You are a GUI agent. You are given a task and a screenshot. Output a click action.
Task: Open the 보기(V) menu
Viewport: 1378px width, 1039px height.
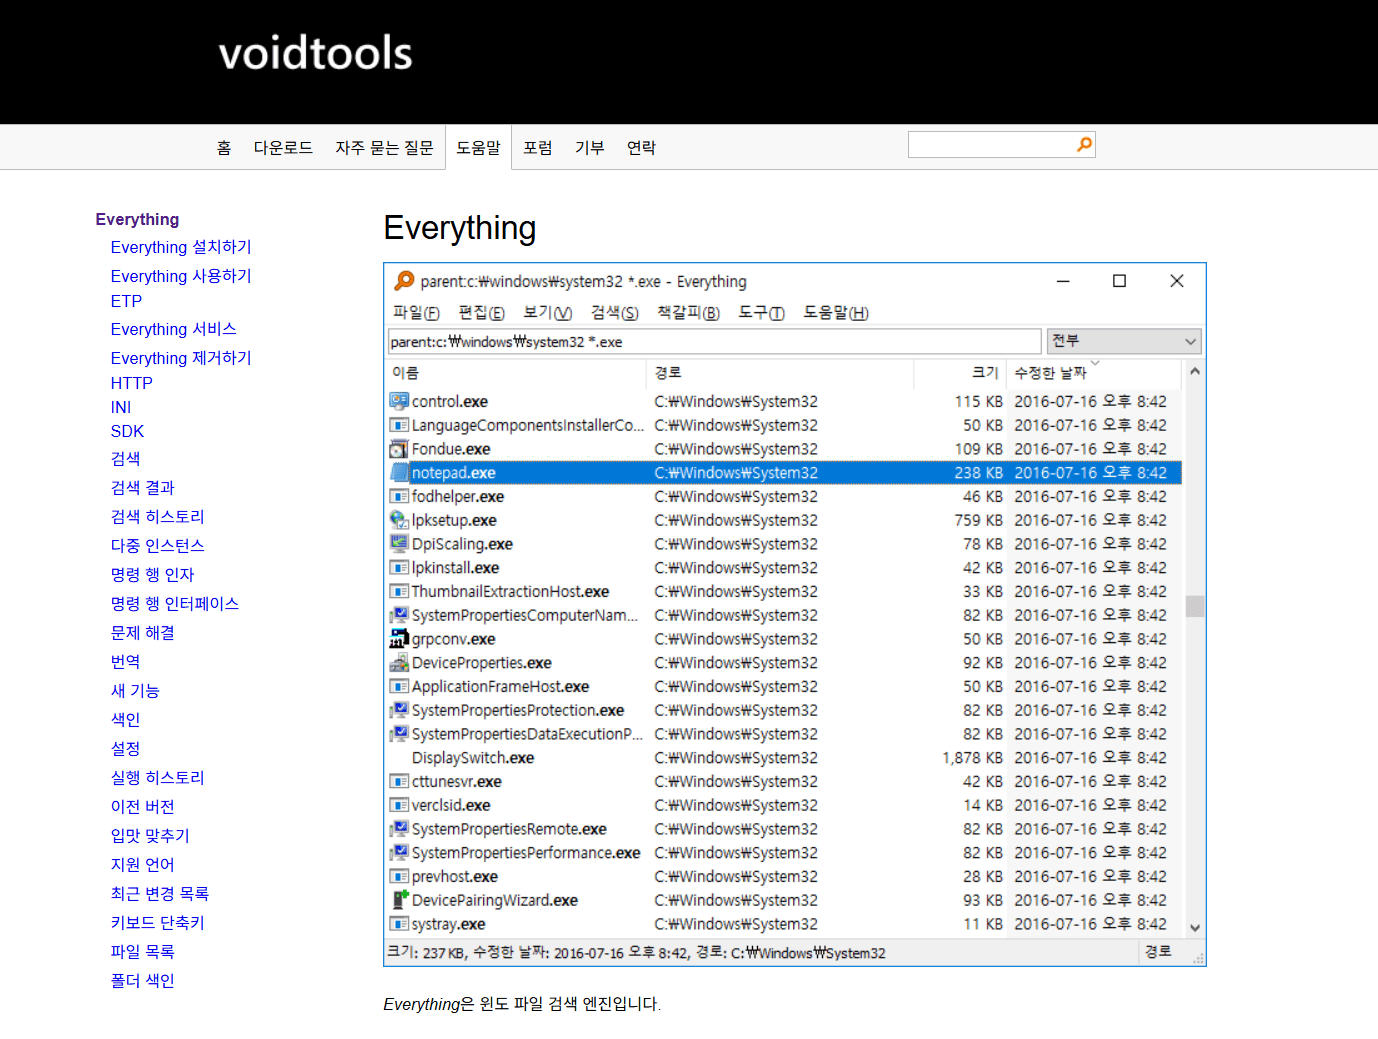(x=548, y=313)
